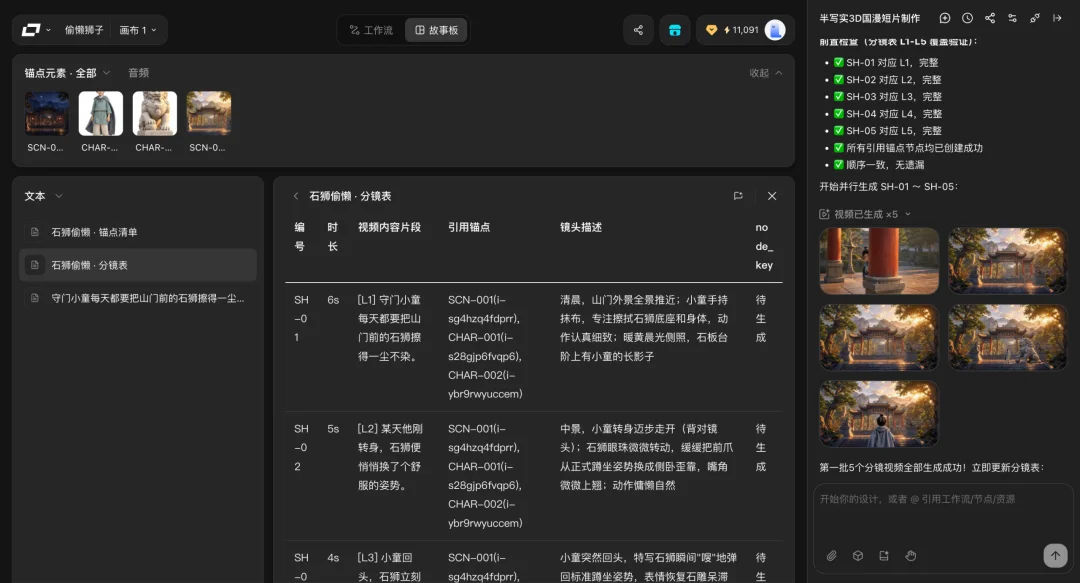Open the cyan store icon

(675, 30)
